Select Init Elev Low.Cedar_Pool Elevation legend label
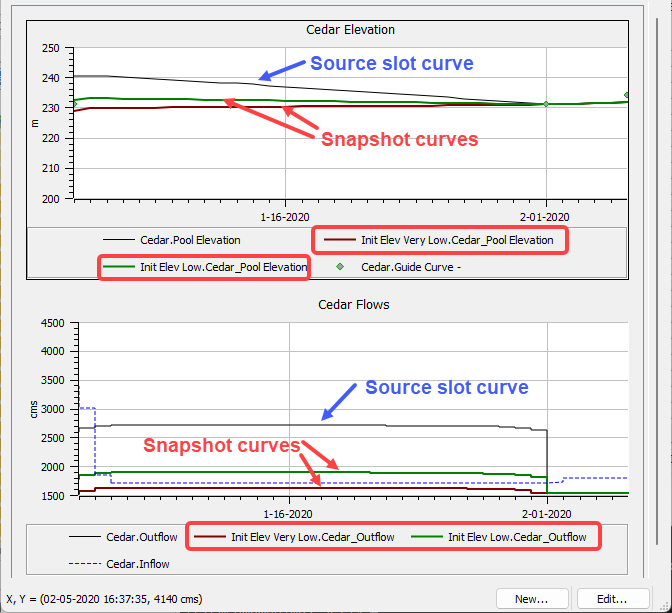Viewport: 672px width, 613px height. pyautogui.click(x=223, y=267)
